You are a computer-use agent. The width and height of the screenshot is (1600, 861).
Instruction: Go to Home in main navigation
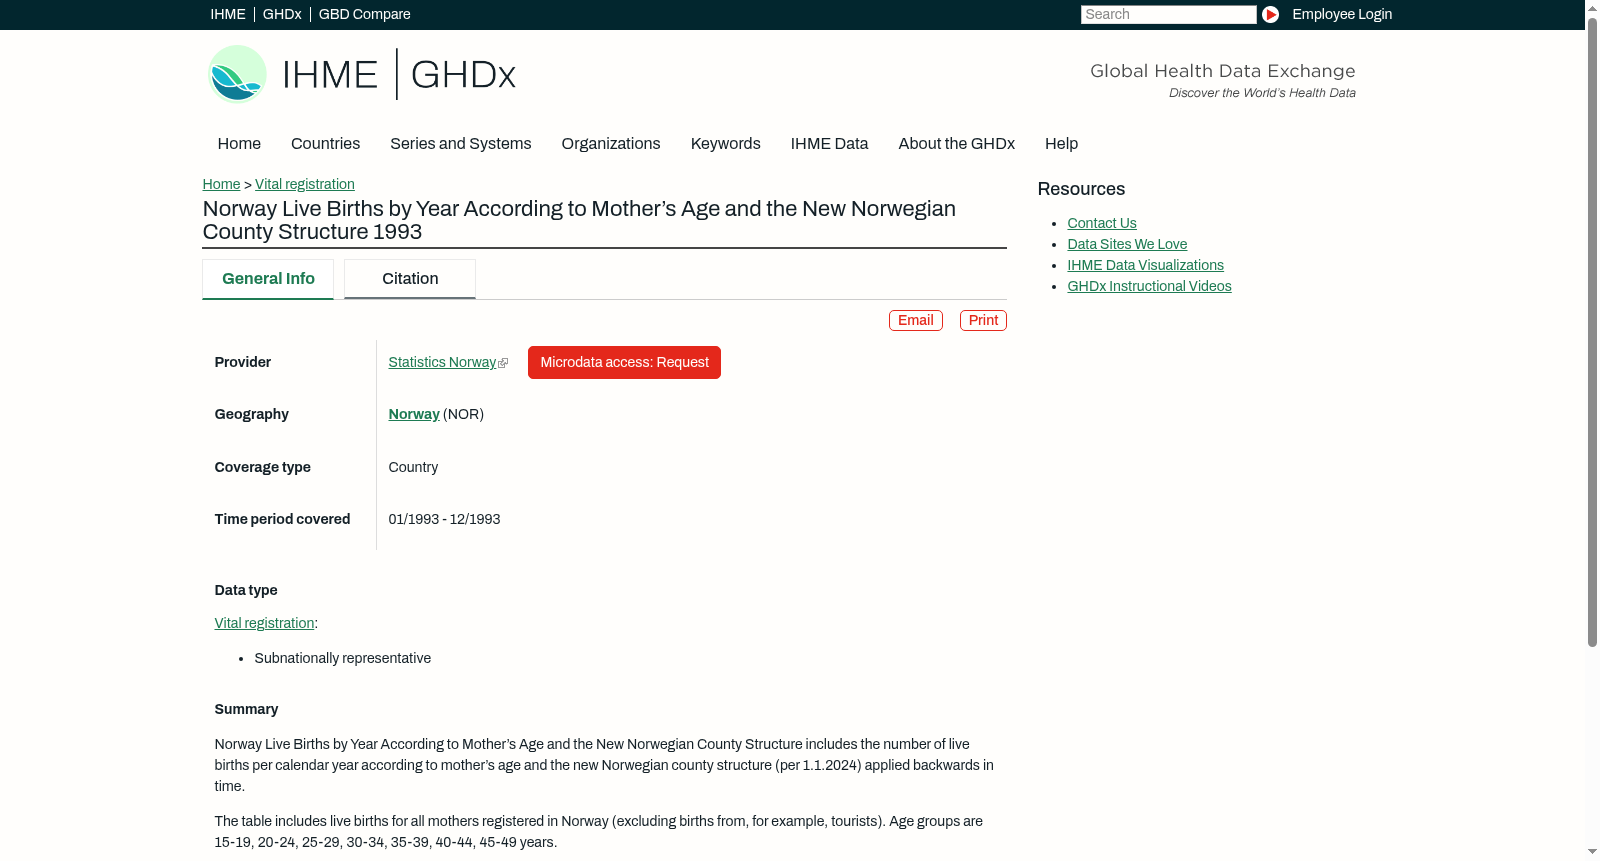tap(239, 144)
